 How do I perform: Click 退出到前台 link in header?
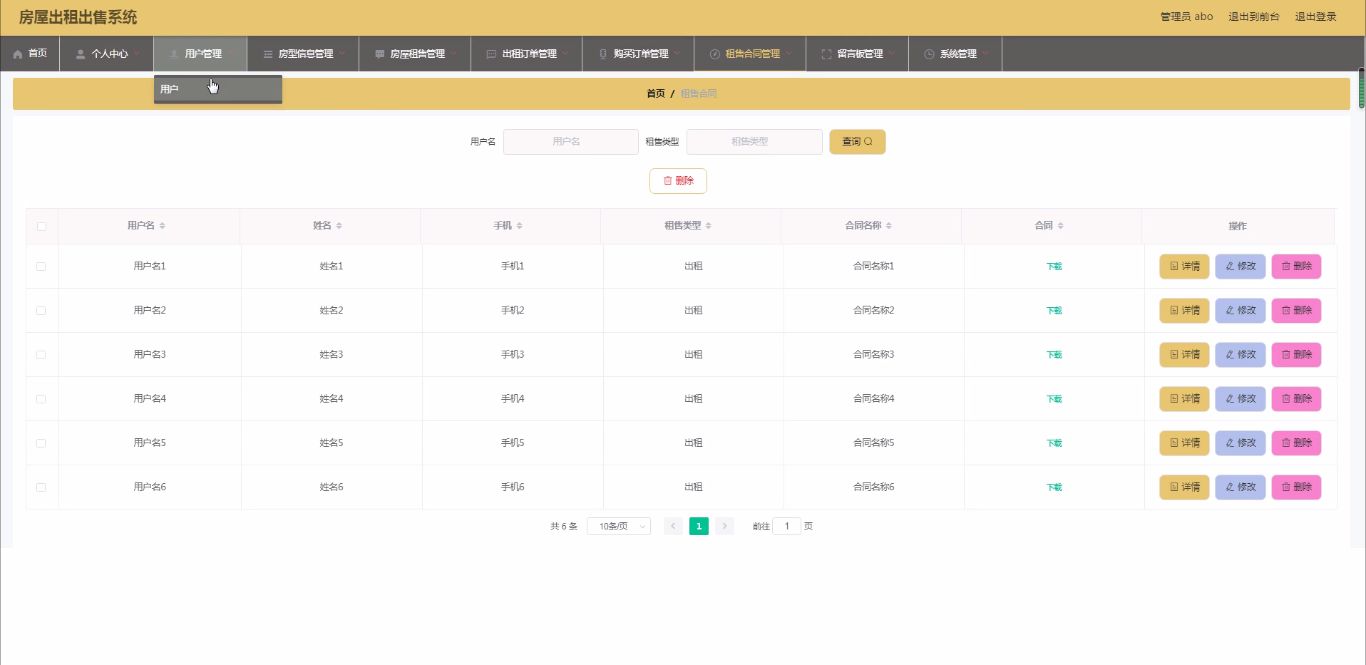point(1253,17)
